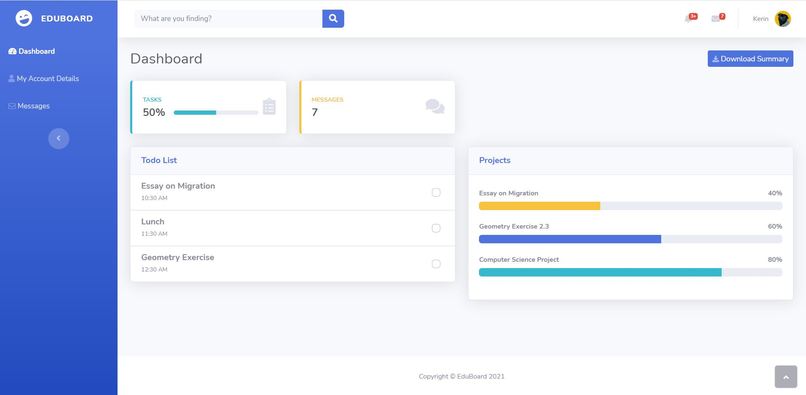Open Messages in the sidebar

29,106
